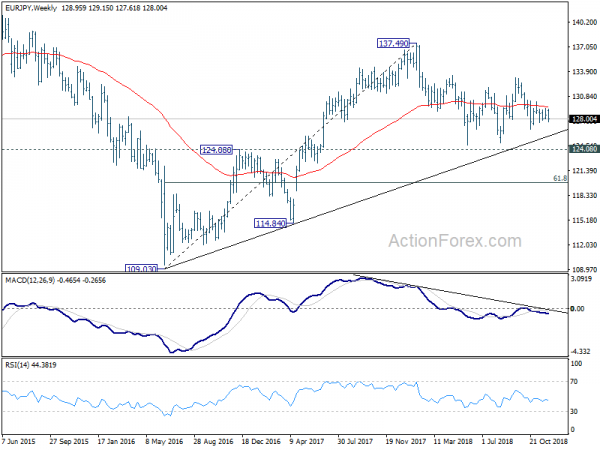Screen dimensions: 600x450
Task: Click the 137.490 price label
Action: pos(393,43)
